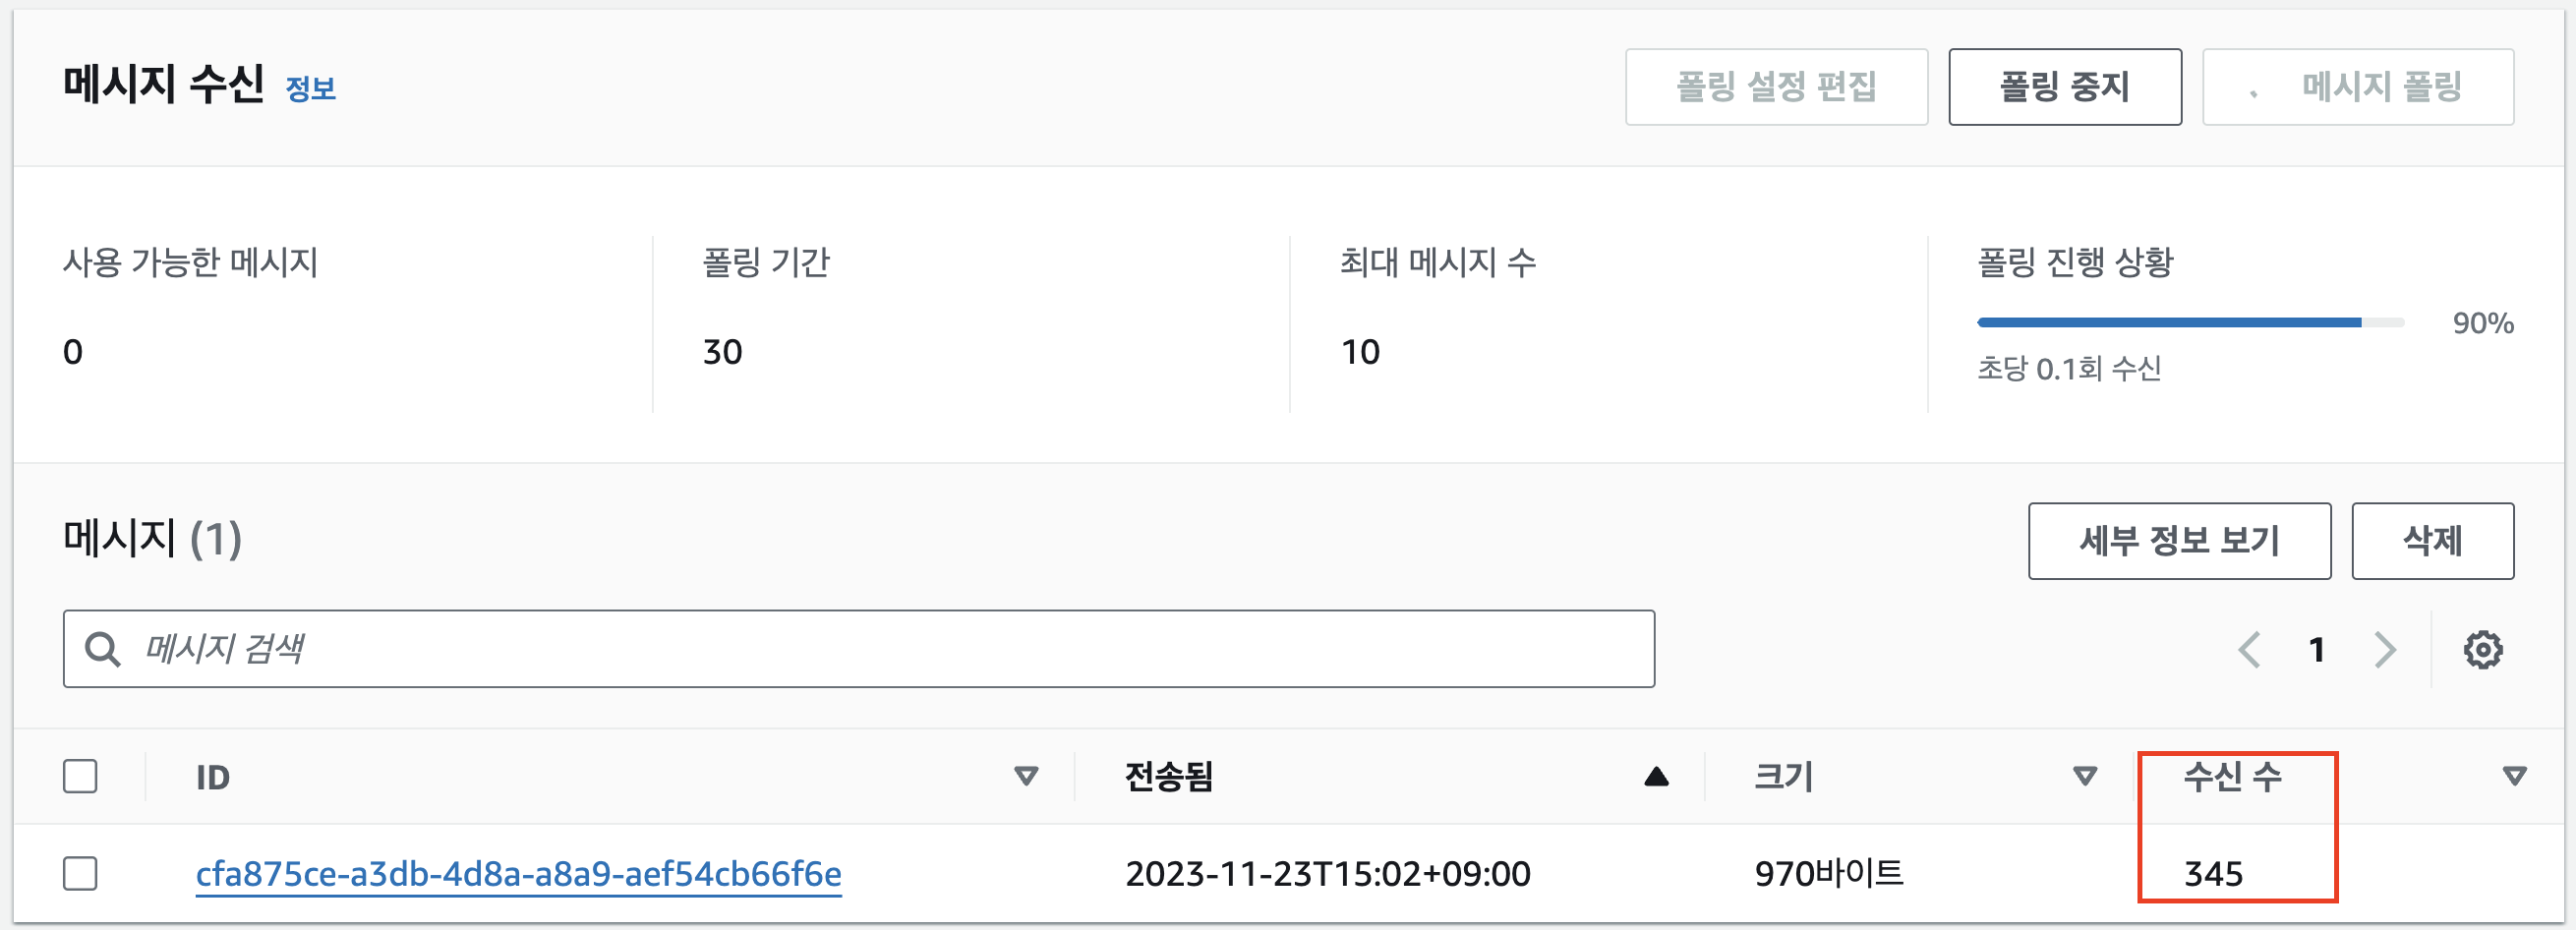Open the 정보 help link
The image size is (2576, 930).
[310, 89]
